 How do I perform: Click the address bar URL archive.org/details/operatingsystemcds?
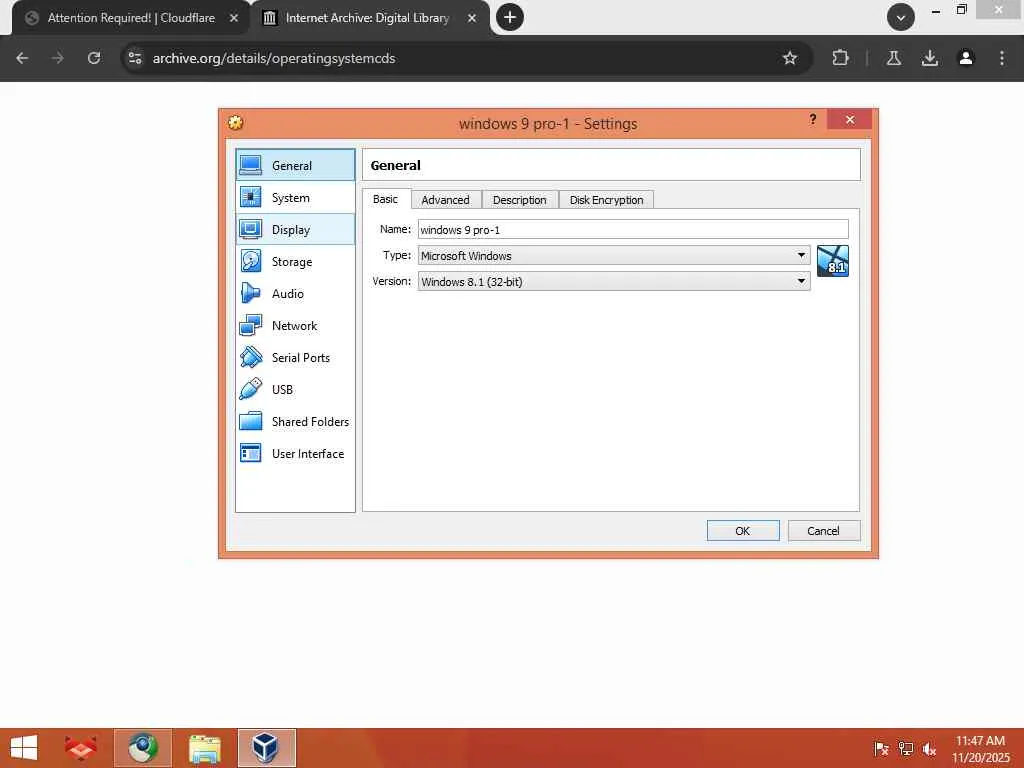click(x=274, y=58)
